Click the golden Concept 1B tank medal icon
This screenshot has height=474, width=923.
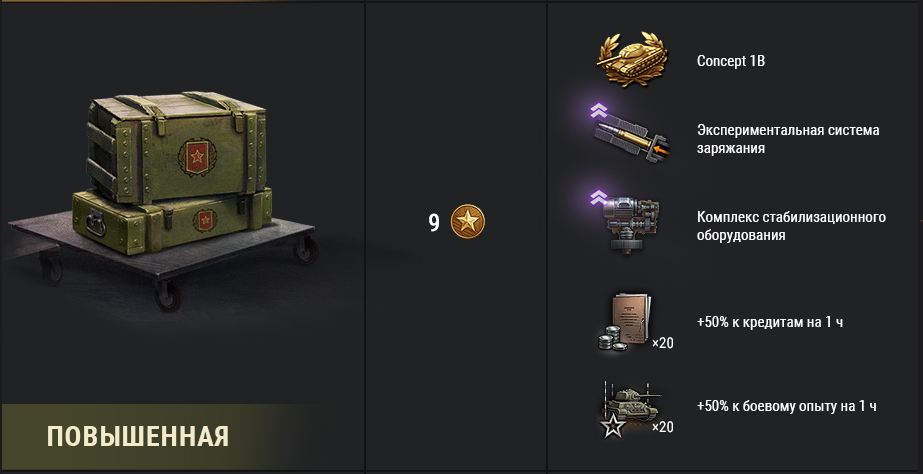pyautogui.click(x=633, y=59)
